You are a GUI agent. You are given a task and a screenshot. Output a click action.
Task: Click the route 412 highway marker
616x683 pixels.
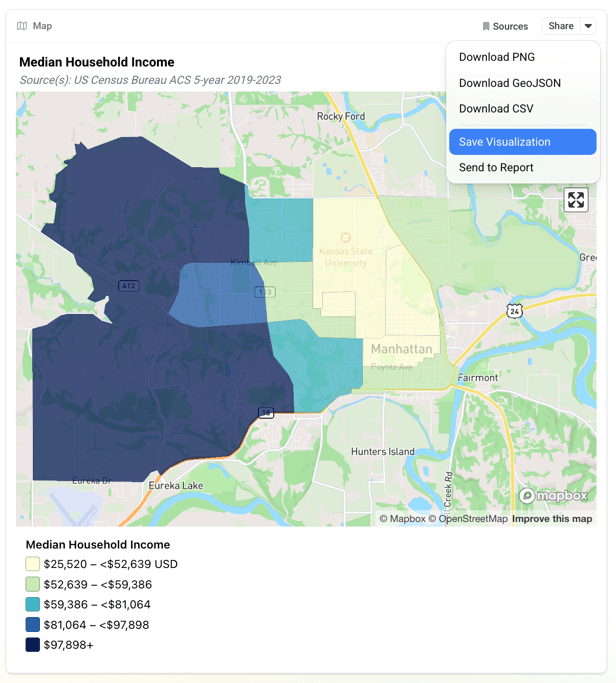tap(128, 286)
